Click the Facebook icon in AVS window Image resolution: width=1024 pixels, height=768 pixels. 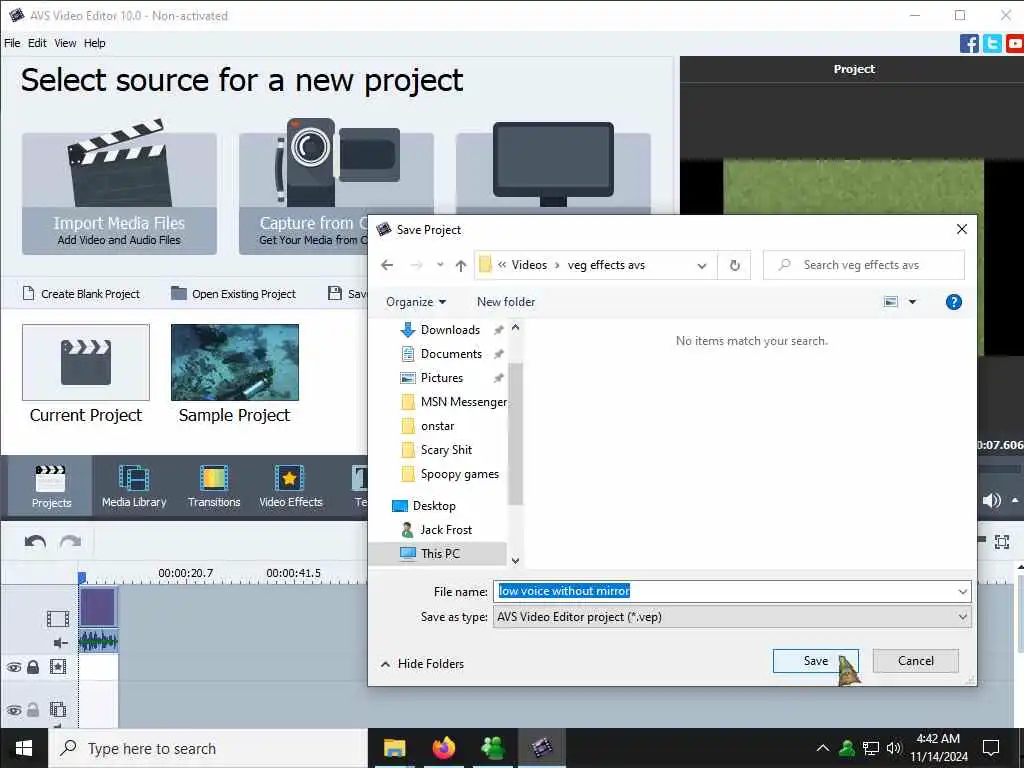969,44
